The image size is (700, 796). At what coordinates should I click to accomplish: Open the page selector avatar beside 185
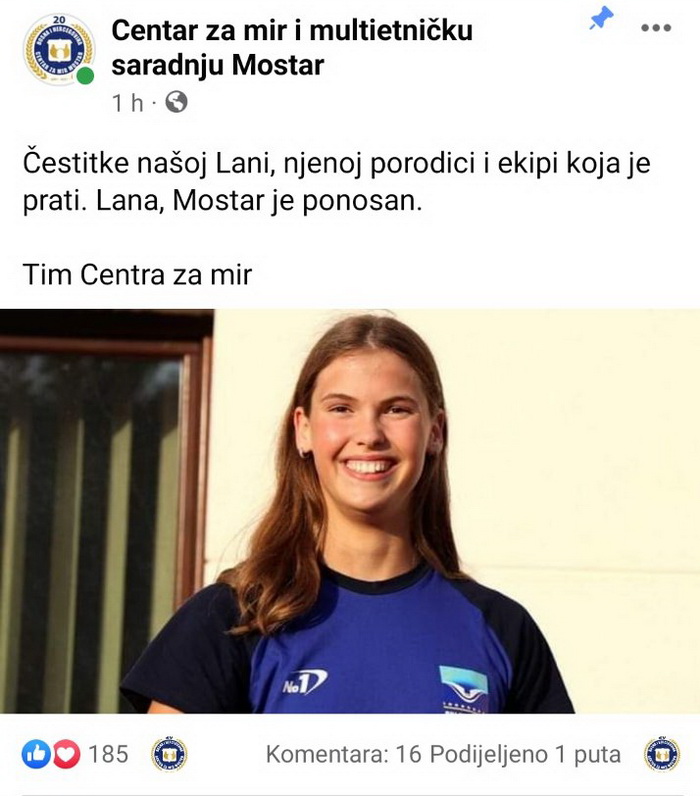pyautogui.click(x=170, y=754)
